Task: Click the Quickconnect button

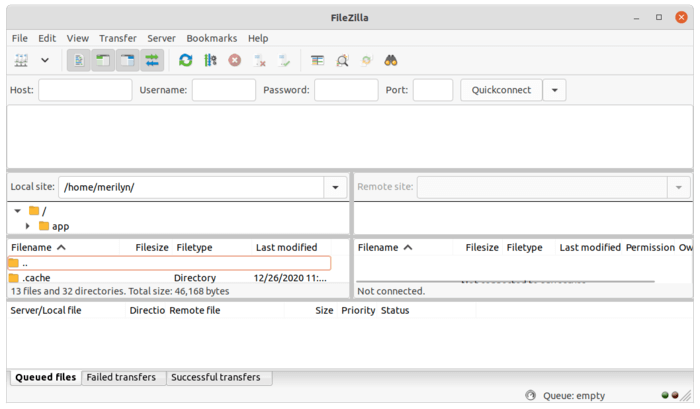Action: coord(501,90)
